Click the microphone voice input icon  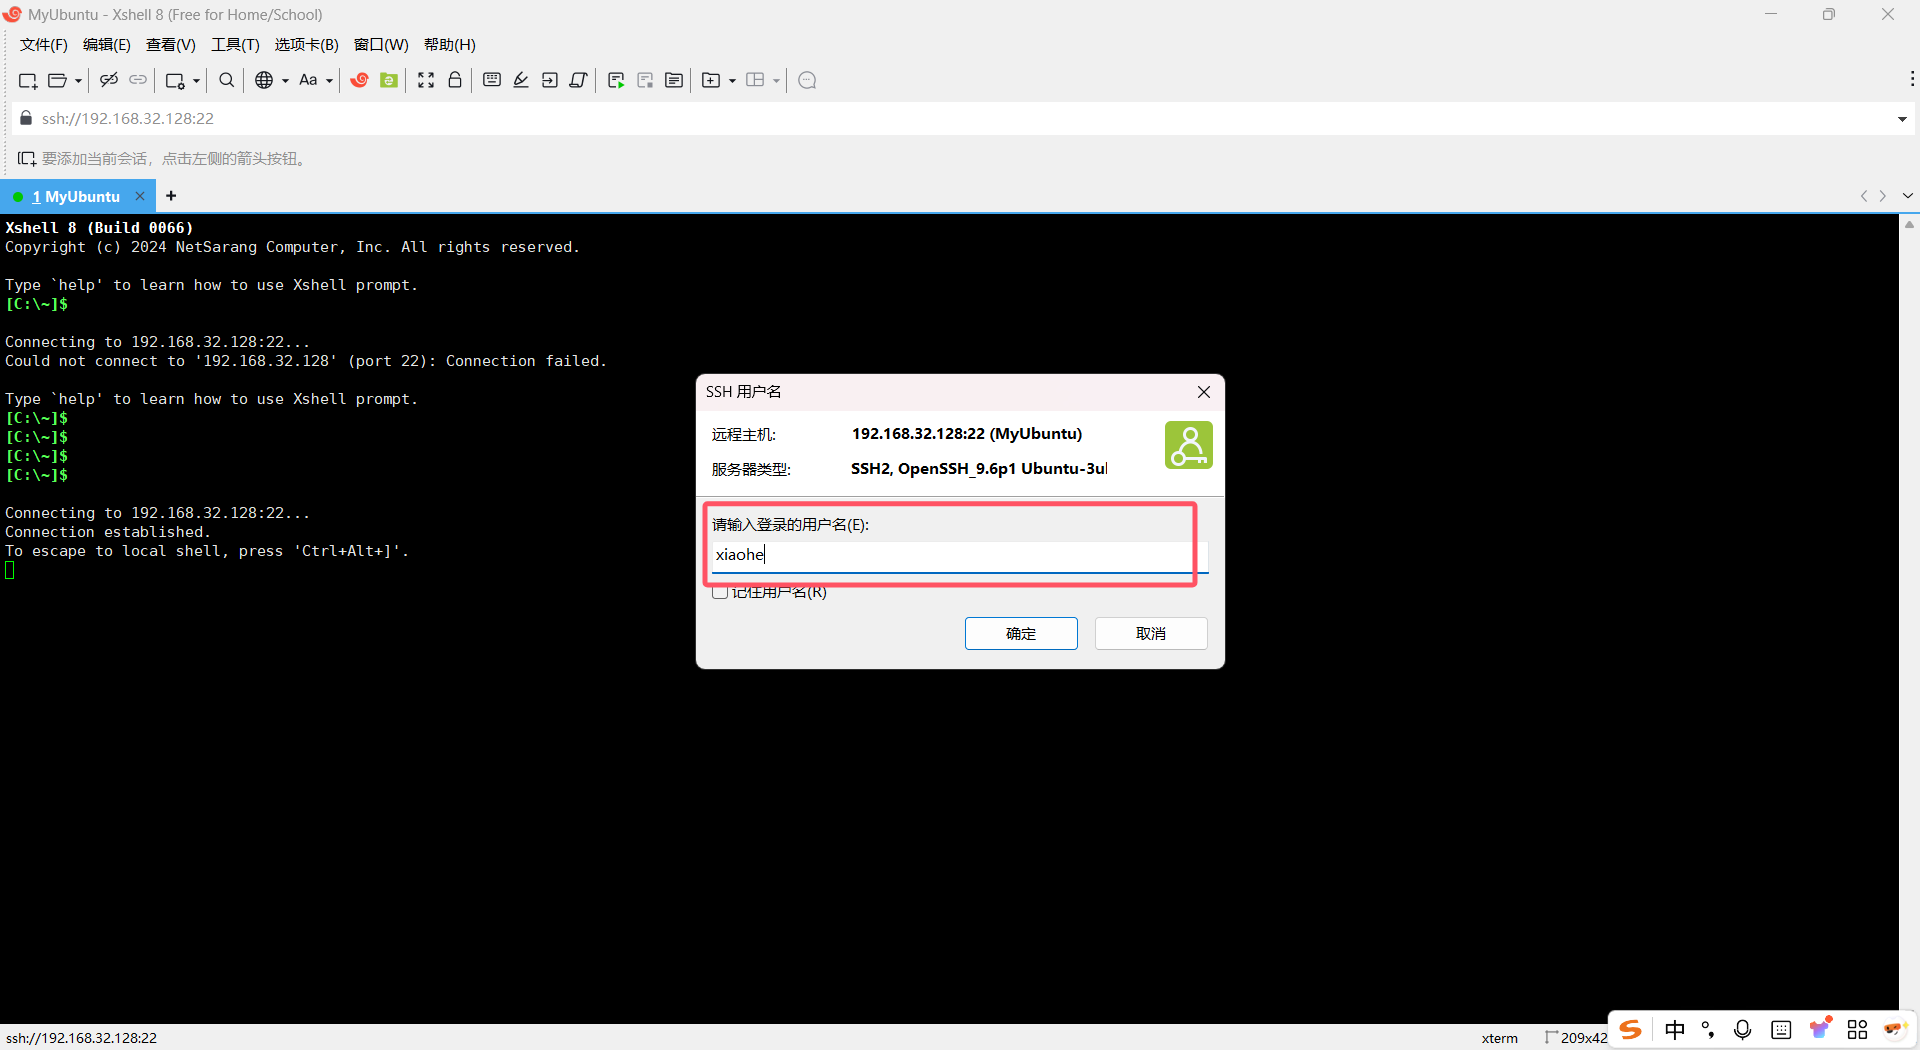pyautogui.click(x=1743, y=1030)
